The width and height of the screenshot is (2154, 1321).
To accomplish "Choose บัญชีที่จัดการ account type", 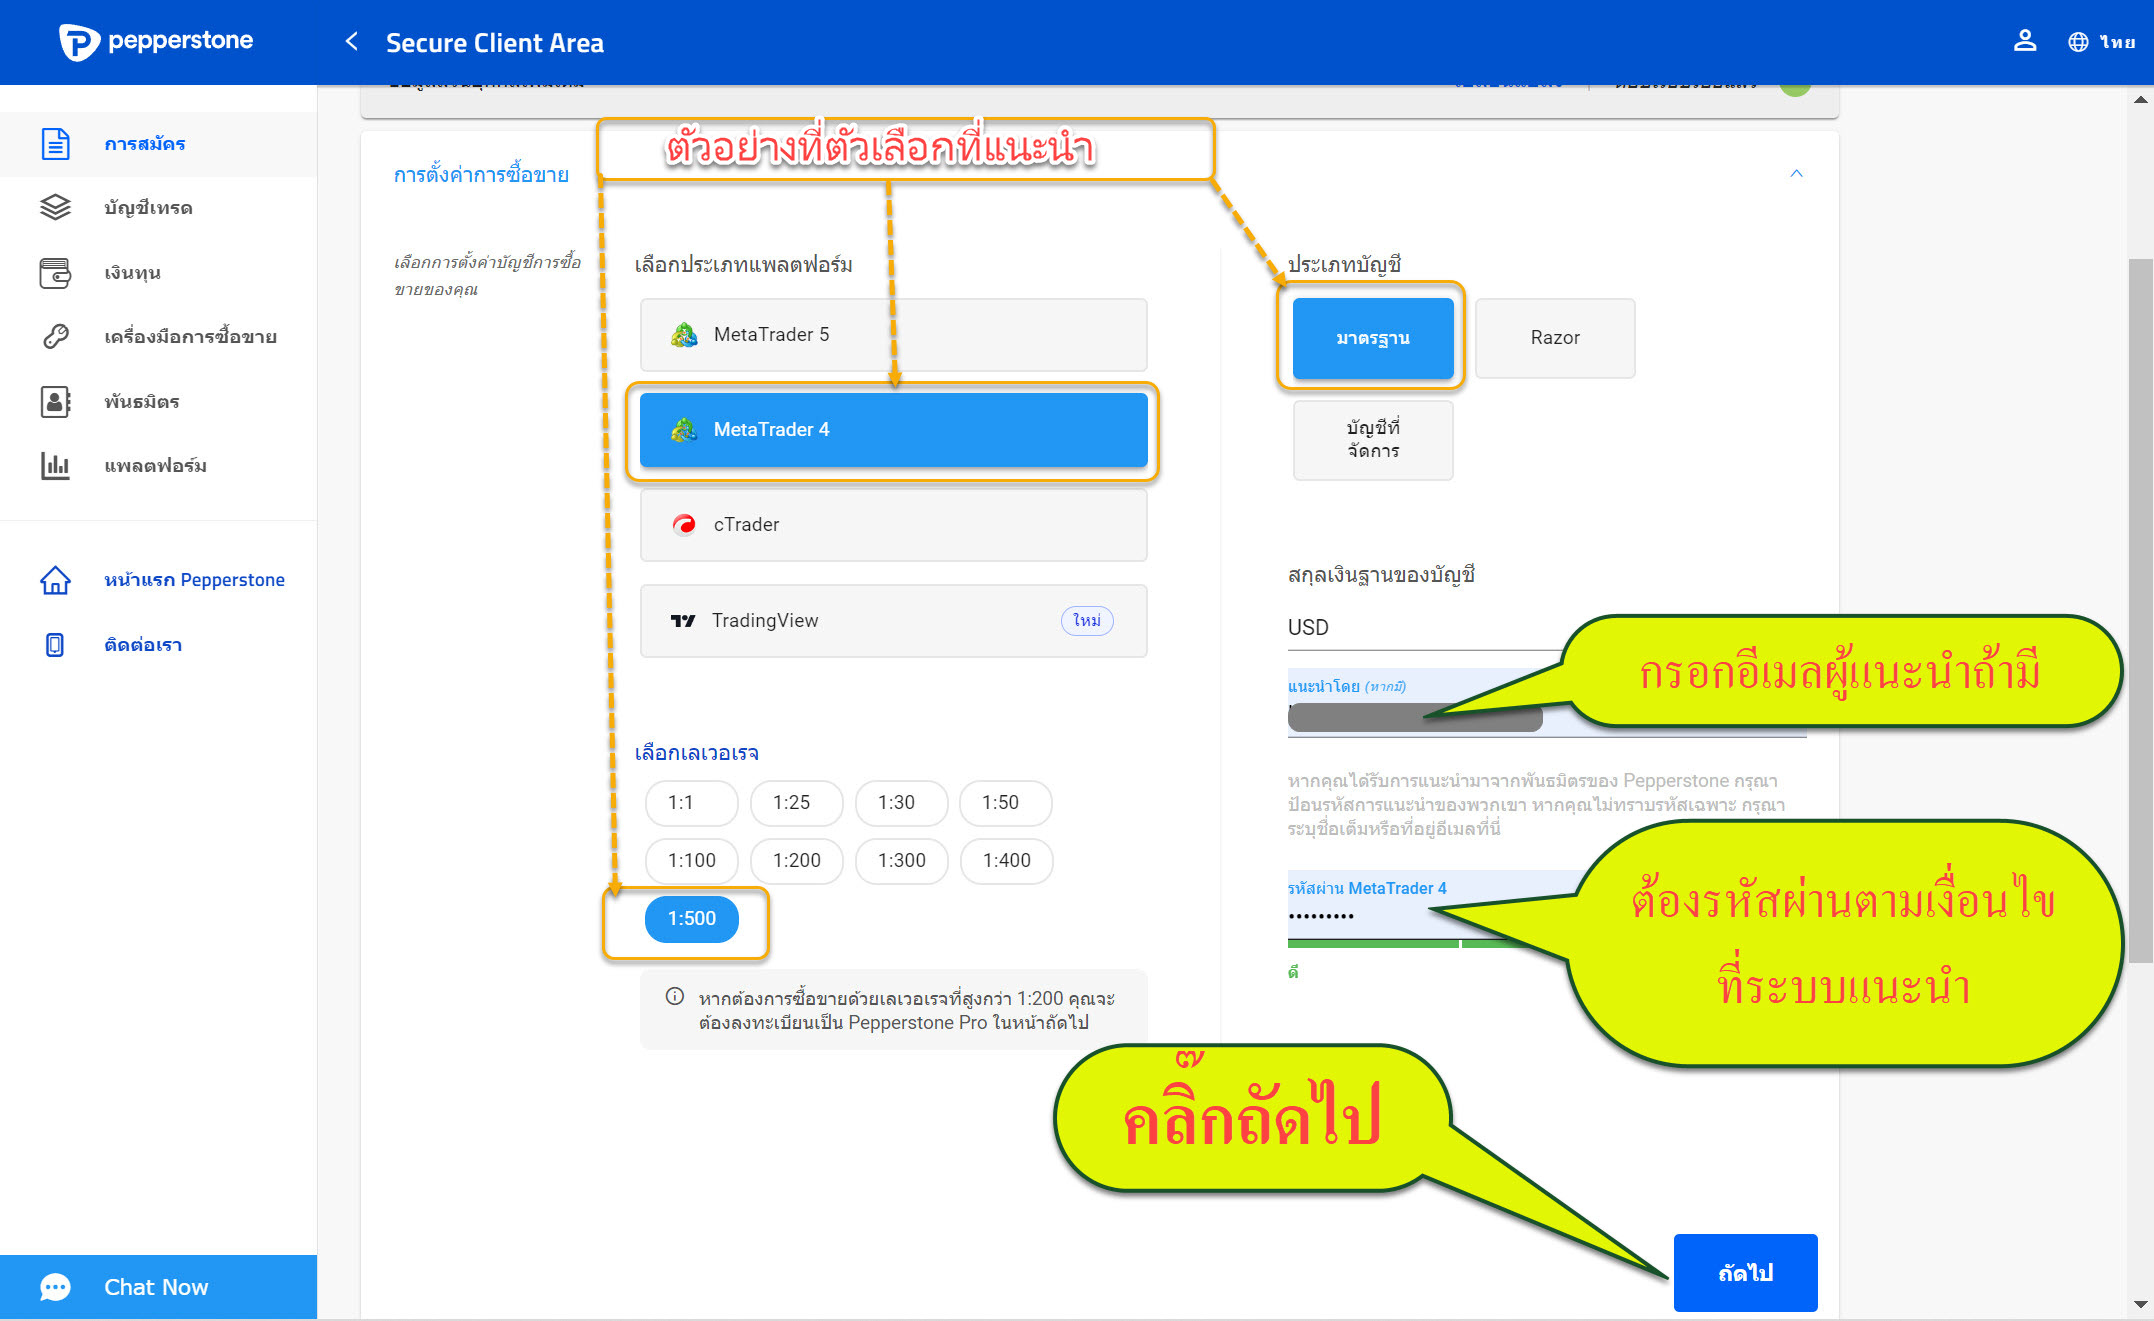I will click(1373, 440).
